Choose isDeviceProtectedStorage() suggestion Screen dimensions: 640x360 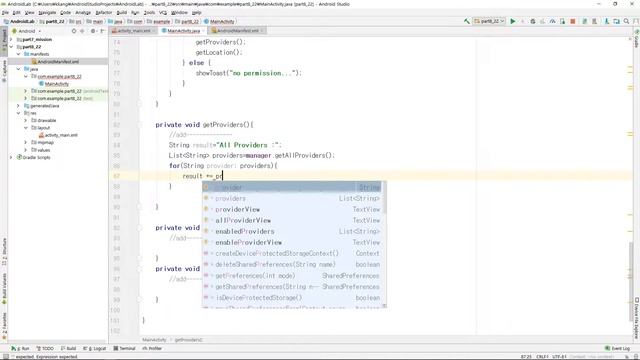pyautogui.click(x=292, y=298)
